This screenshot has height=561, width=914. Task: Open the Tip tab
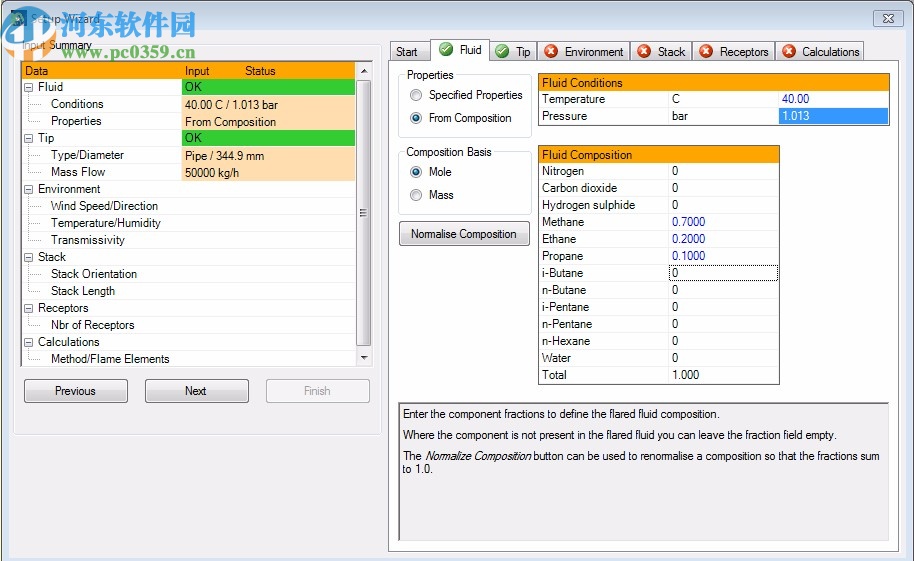513,52
